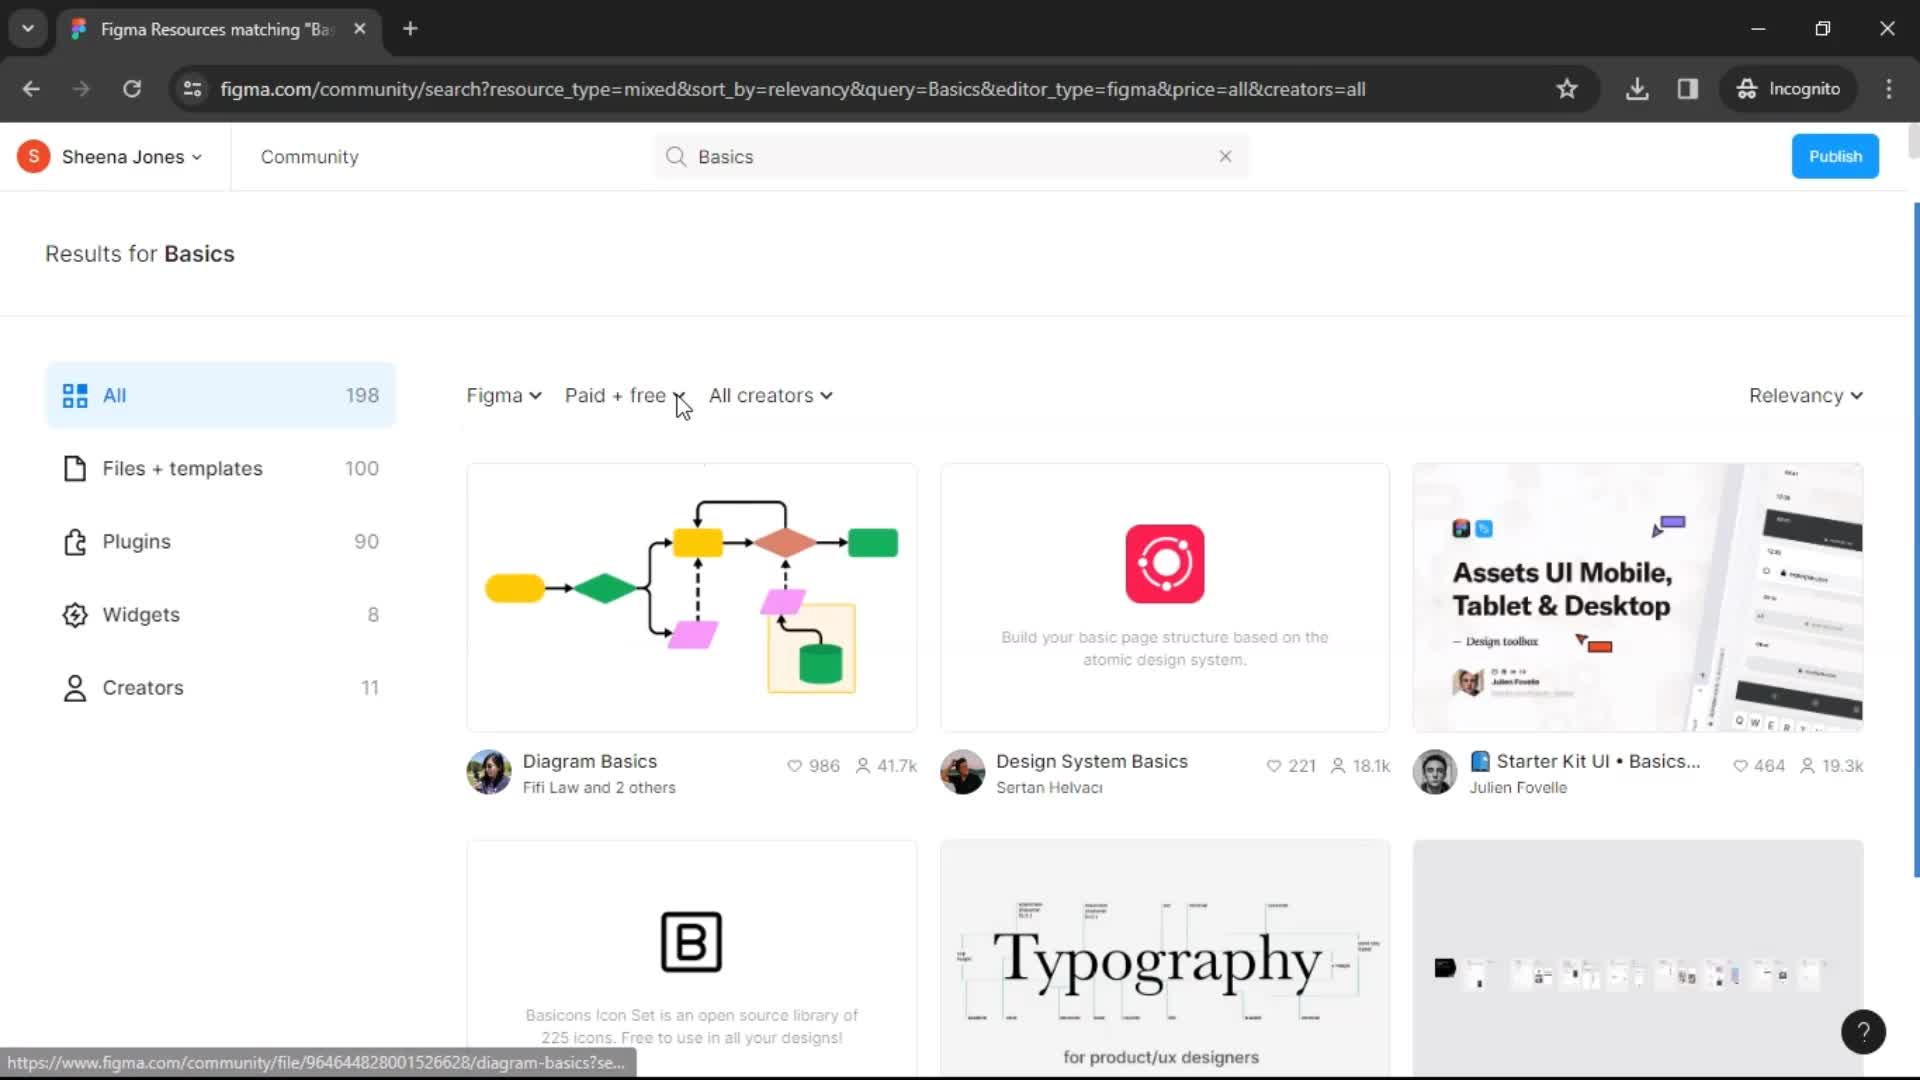This screenshot has height=1080, width=1920.
Task: Click Julien Fovelle's avatar
Action: pyautogui.click(x=1435, y=773)
